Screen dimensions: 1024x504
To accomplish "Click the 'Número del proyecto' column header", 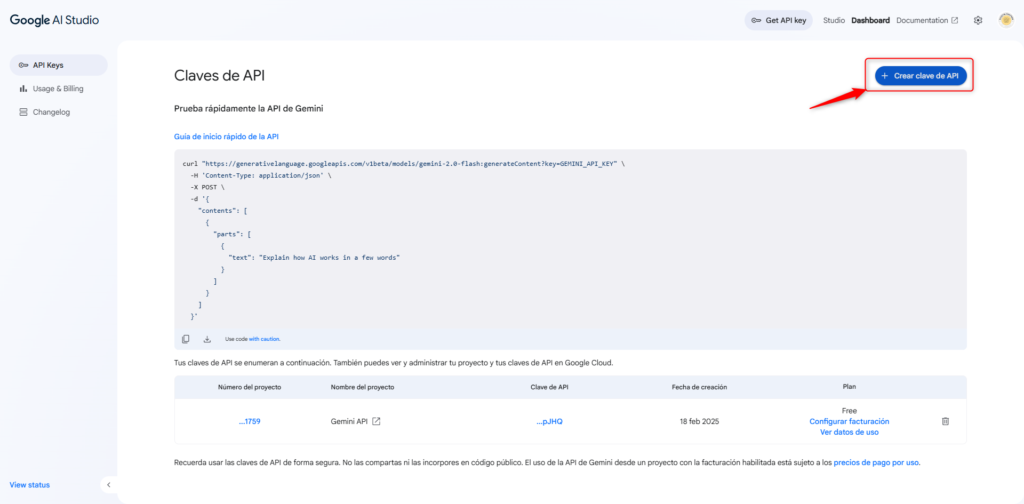I will [249, 387].
